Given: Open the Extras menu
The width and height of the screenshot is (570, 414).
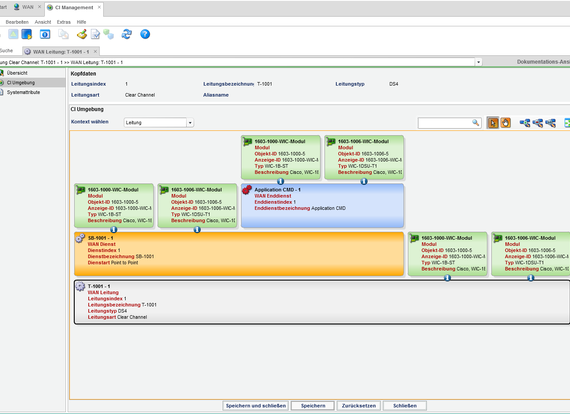Looking at the screenshot, I should click(64, 22).
